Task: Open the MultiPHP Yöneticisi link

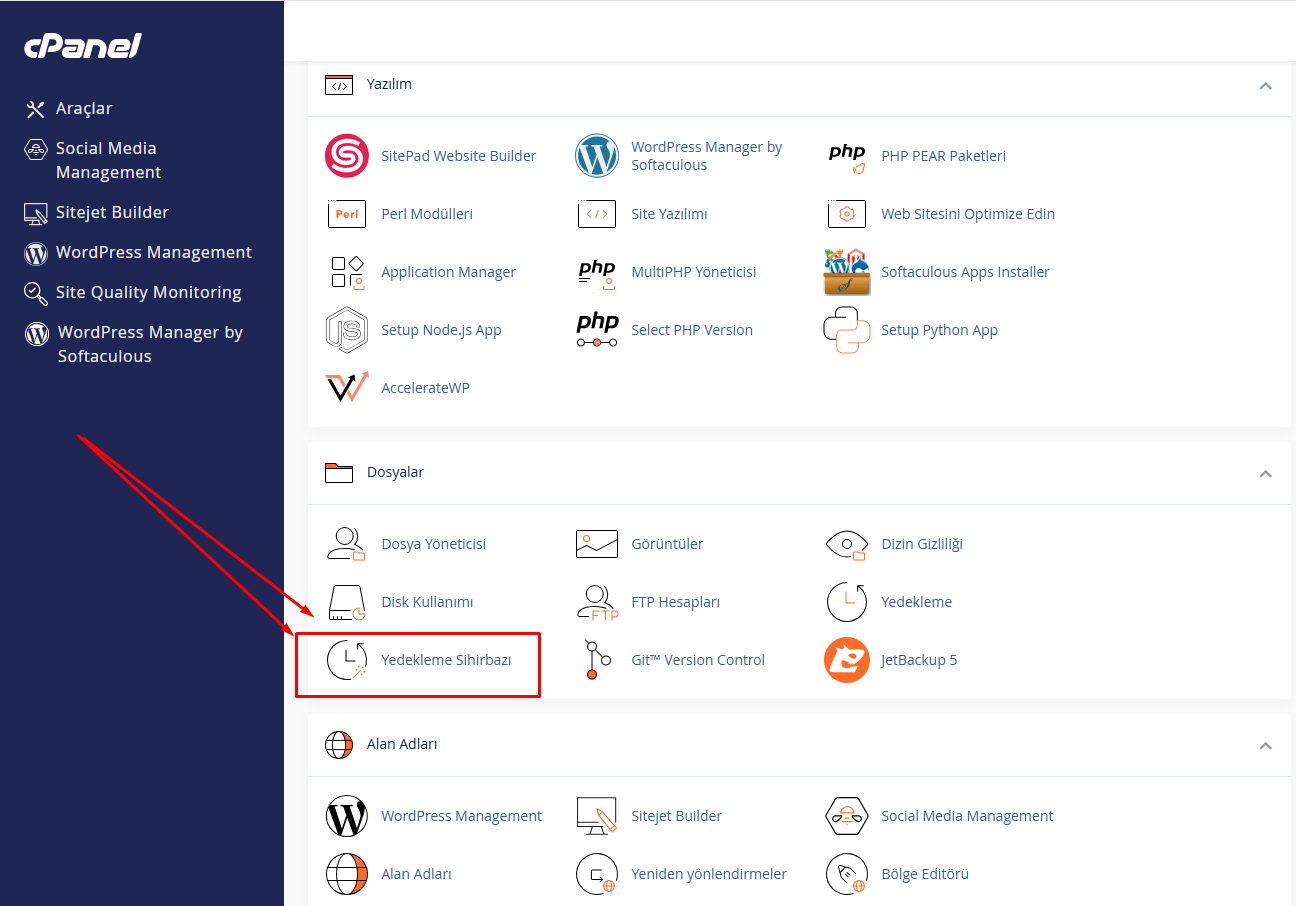Action: (x=694, y=272)
